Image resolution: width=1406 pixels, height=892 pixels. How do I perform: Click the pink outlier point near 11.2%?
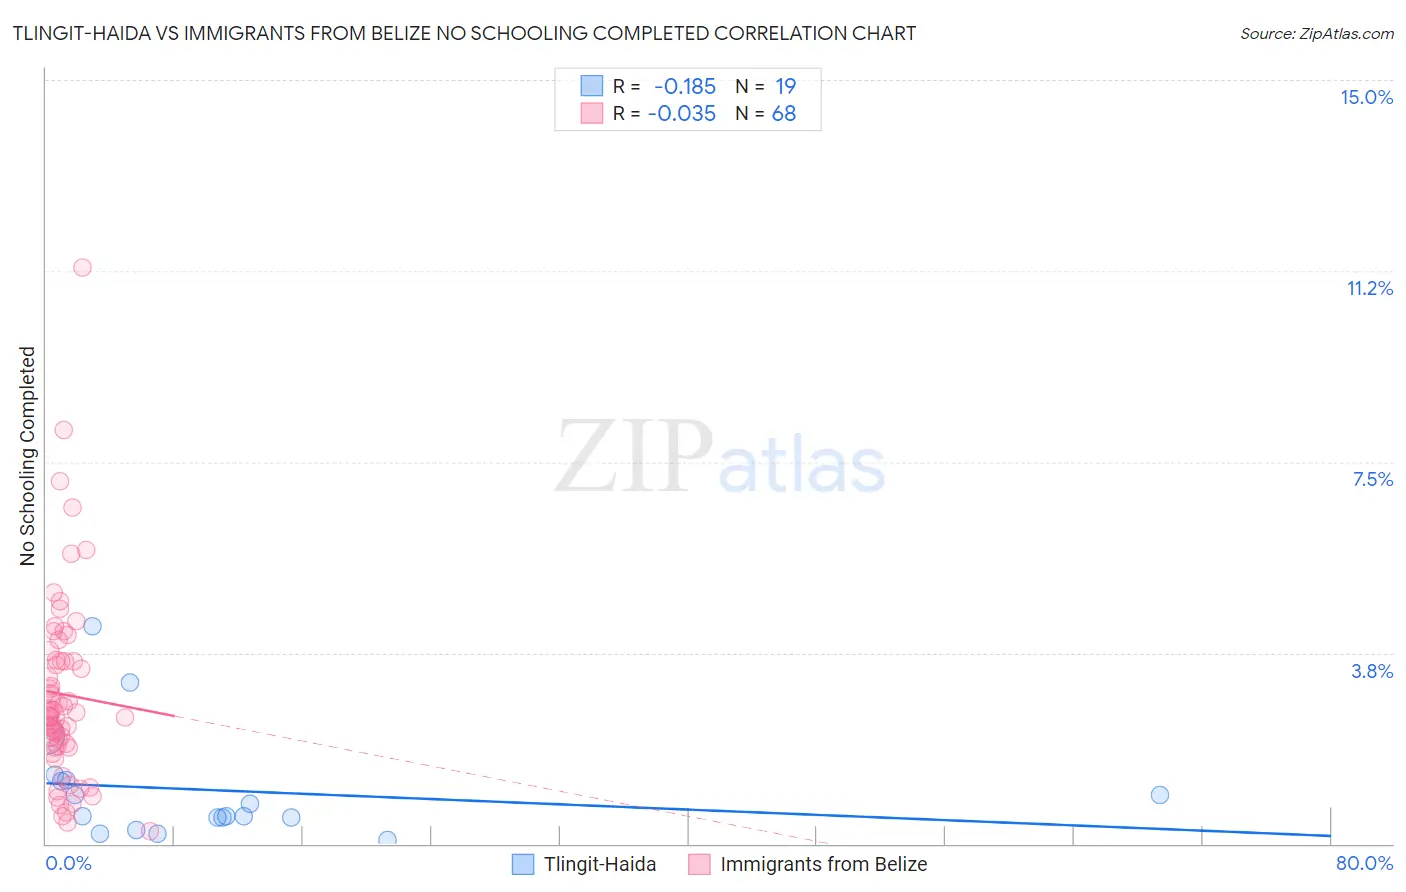click(82, 267)
